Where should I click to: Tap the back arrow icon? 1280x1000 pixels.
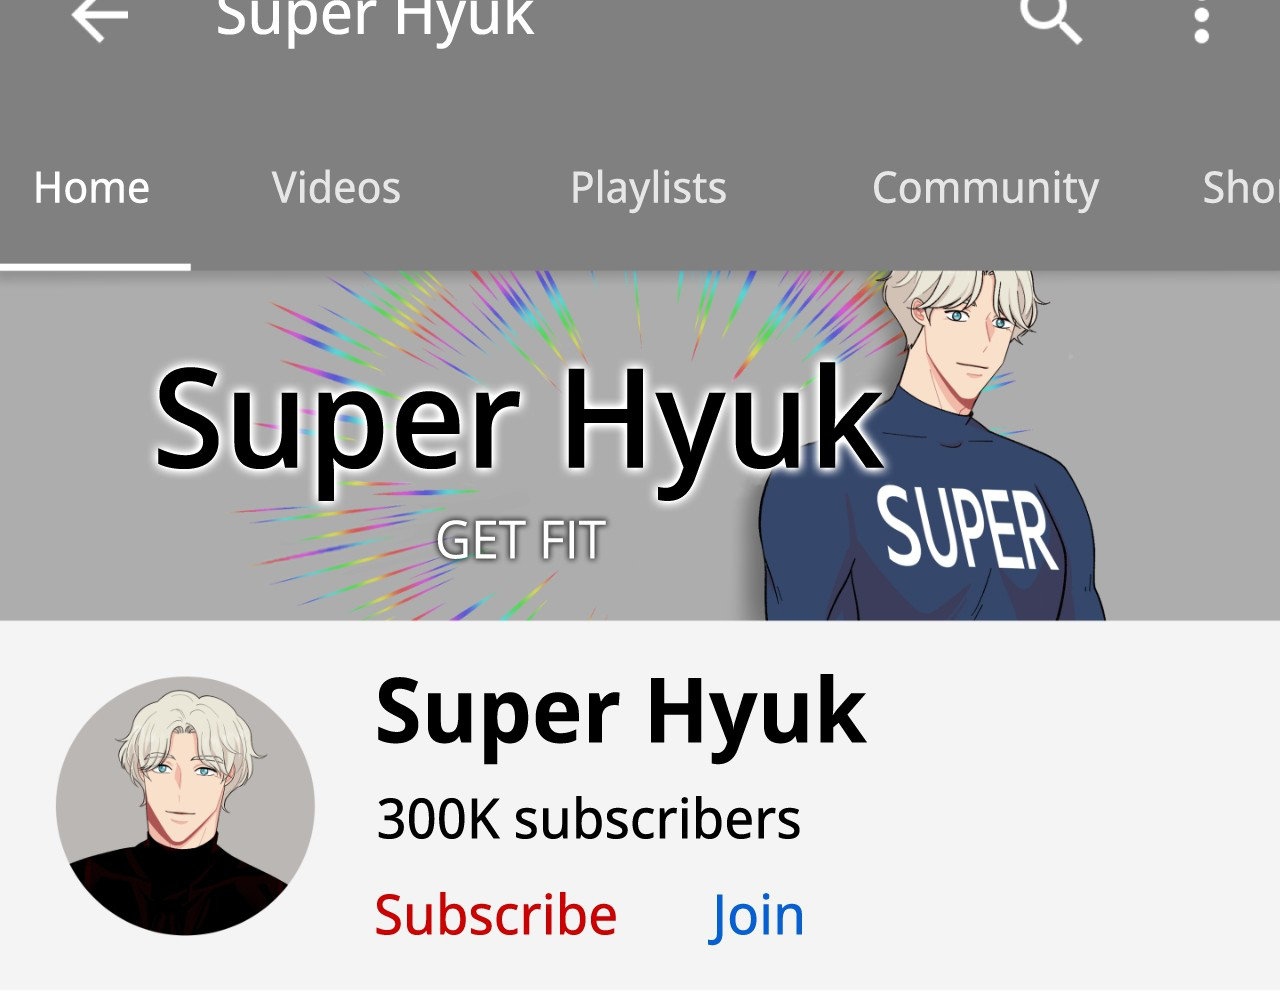pyautogui.click(x=100, y=19)
